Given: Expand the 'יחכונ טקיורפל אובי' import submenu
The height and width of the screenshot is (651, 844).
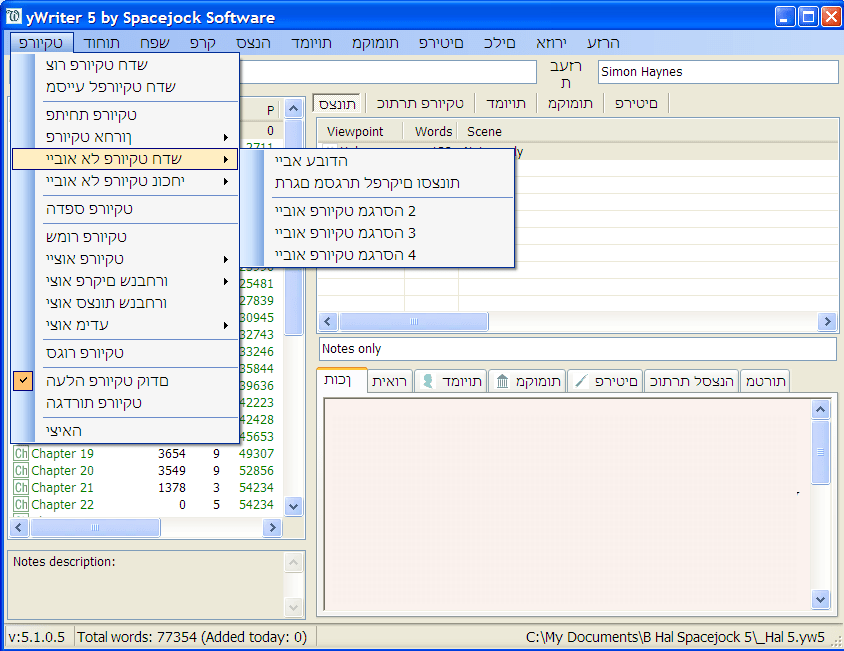Looking at the screenshot, I should (125, 181).
